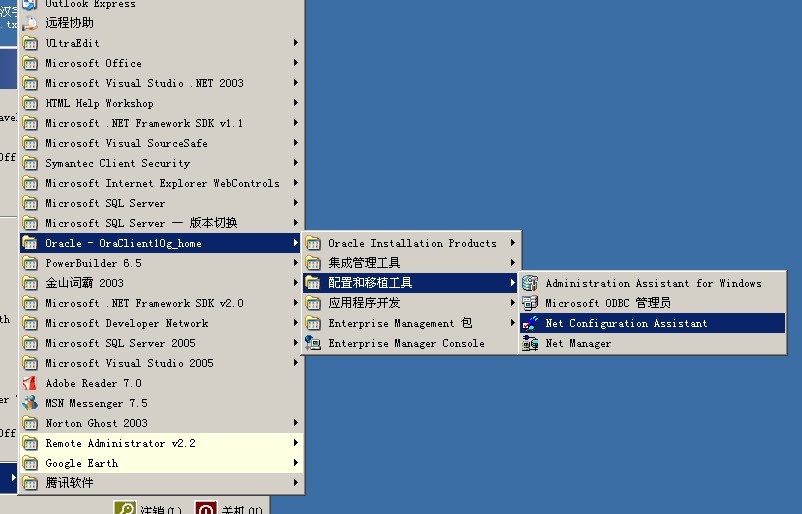Click Enterprise Management 包 folder icon
This screenshot has width=802, height=514.
[313, 323]
